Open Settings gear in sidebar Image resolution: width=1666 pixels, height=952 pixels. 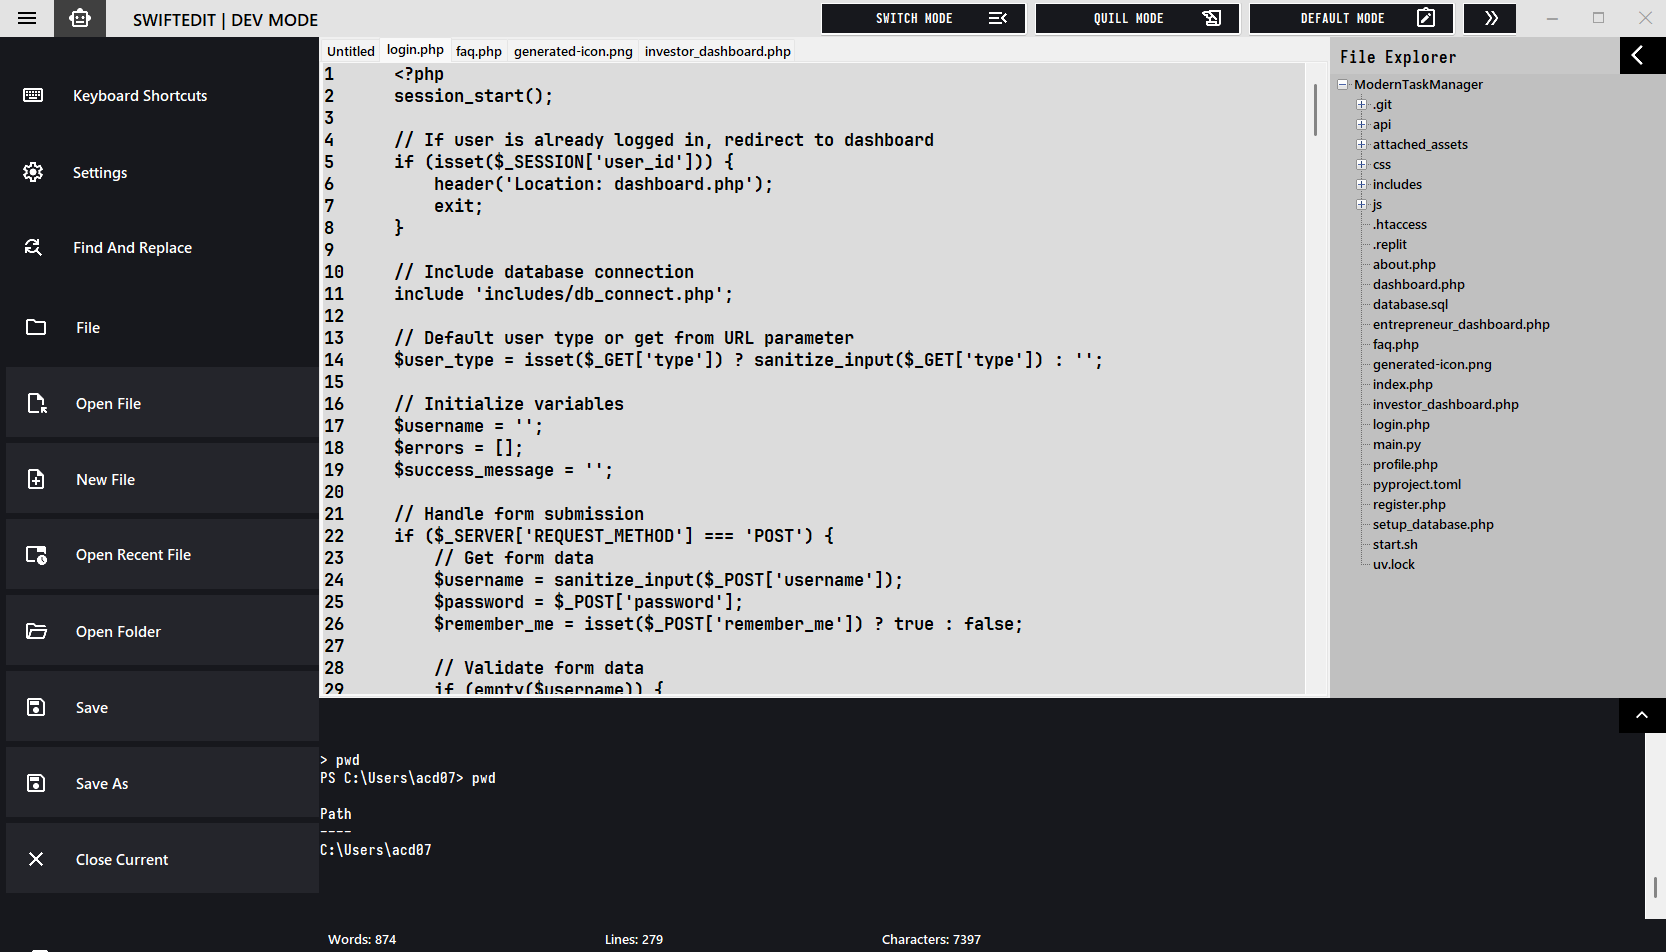pos(33,172)
